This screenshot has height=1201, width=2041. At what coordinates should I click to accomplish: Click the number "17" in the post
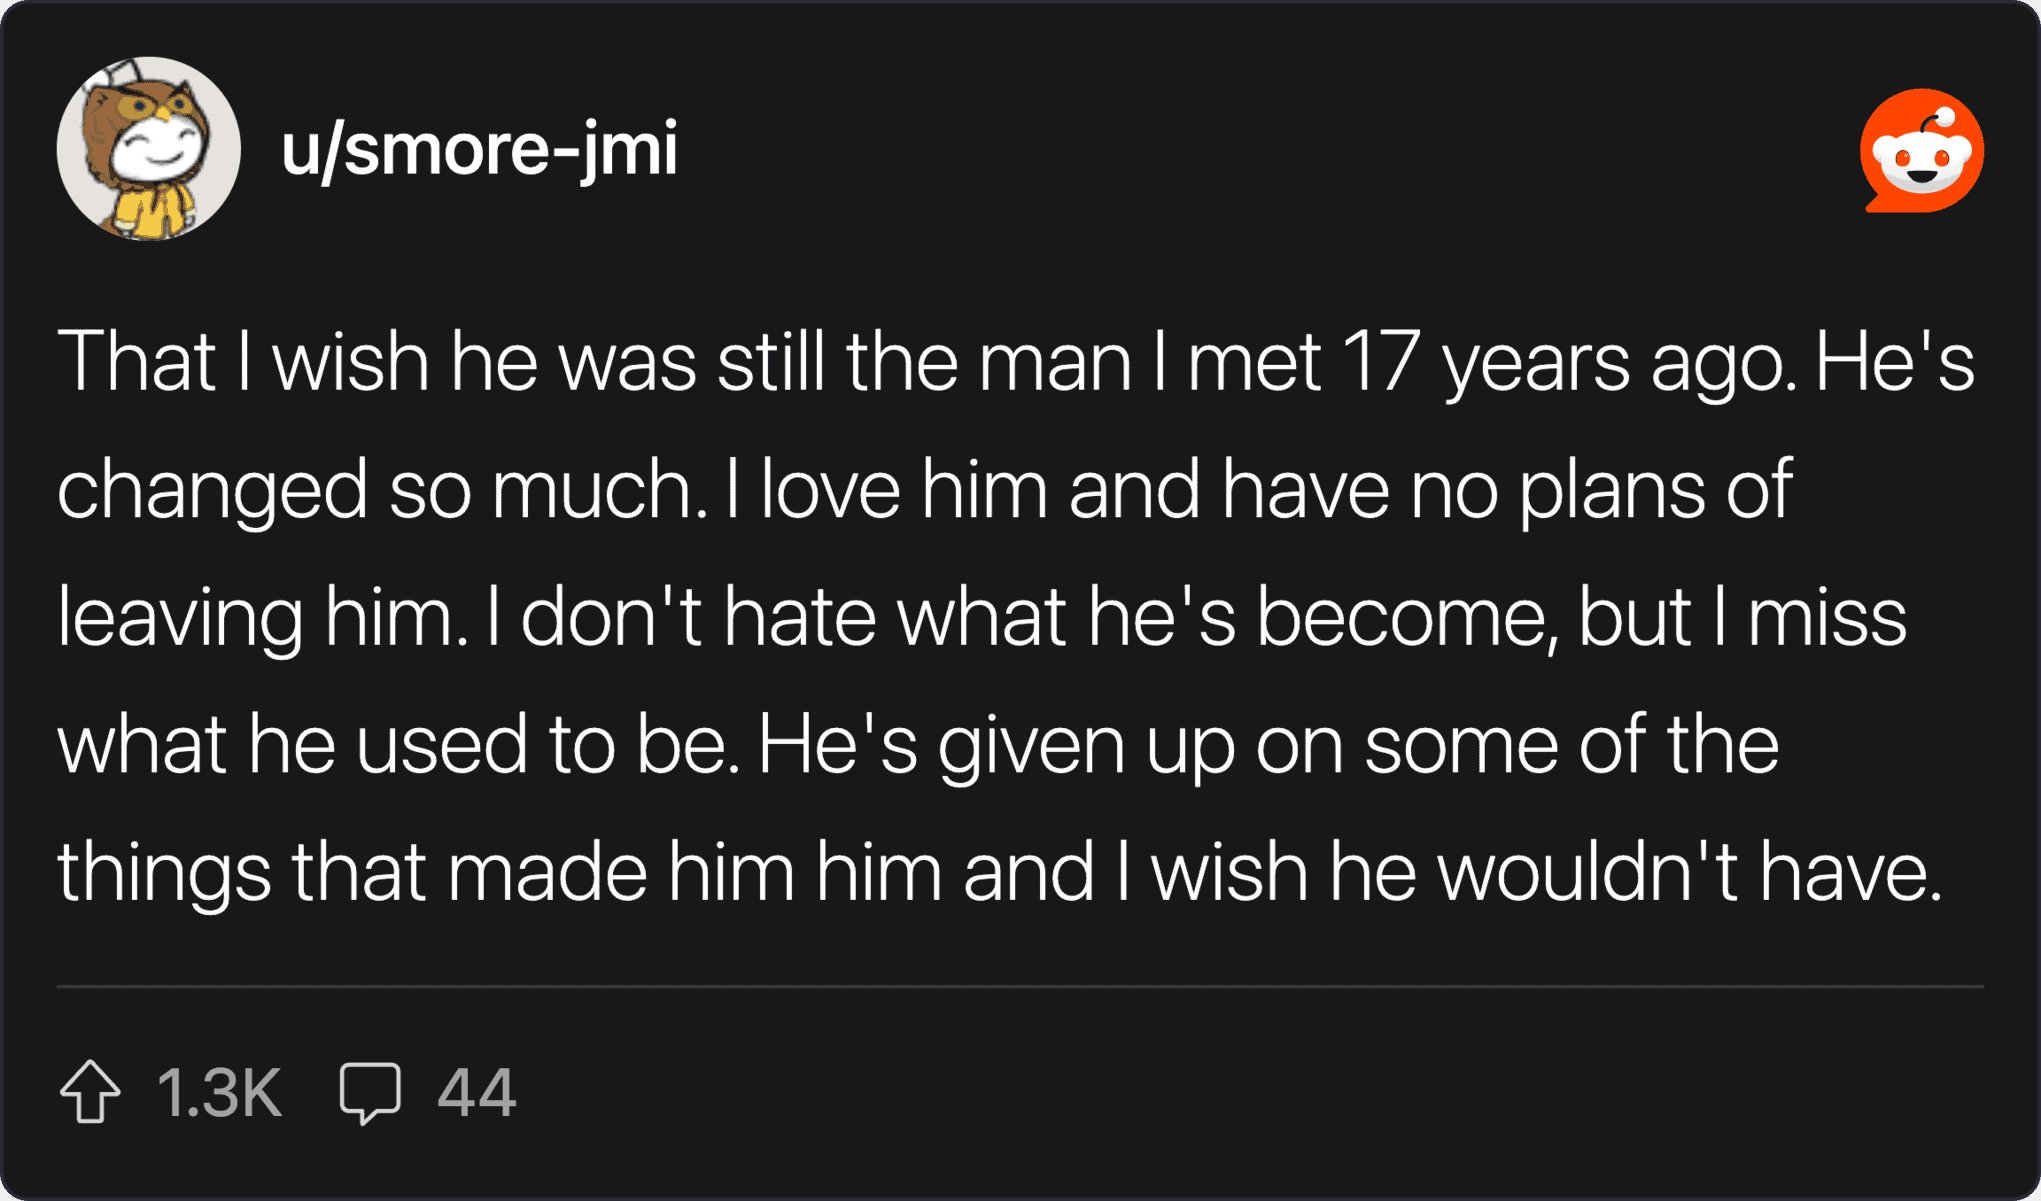(1381, 361)
